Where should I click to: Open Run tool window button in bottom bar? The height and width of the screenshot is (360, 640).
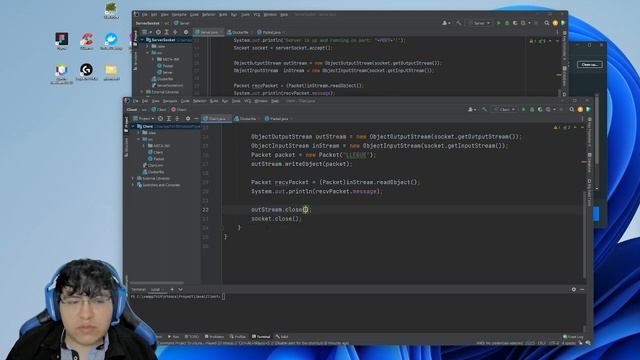(173, 337)
